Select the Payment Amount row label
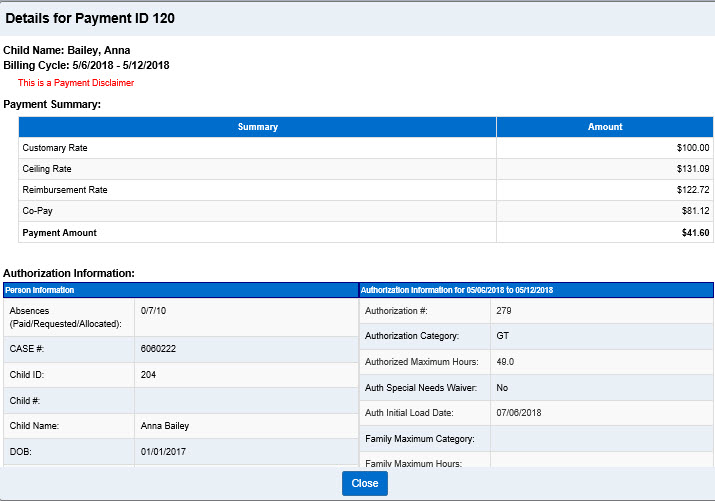Image resolution: width=715 pixels, height=501 pixels. tap(59, 232)
